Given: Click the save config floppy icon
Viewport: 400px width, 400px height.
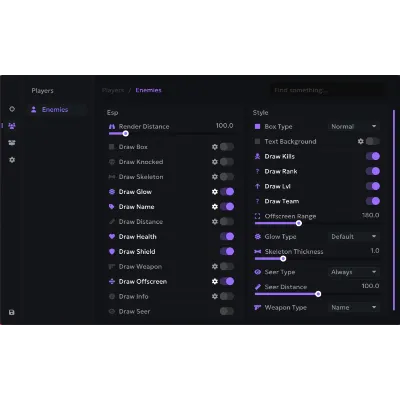Looking at the screenshot, I should coord(12,312).
